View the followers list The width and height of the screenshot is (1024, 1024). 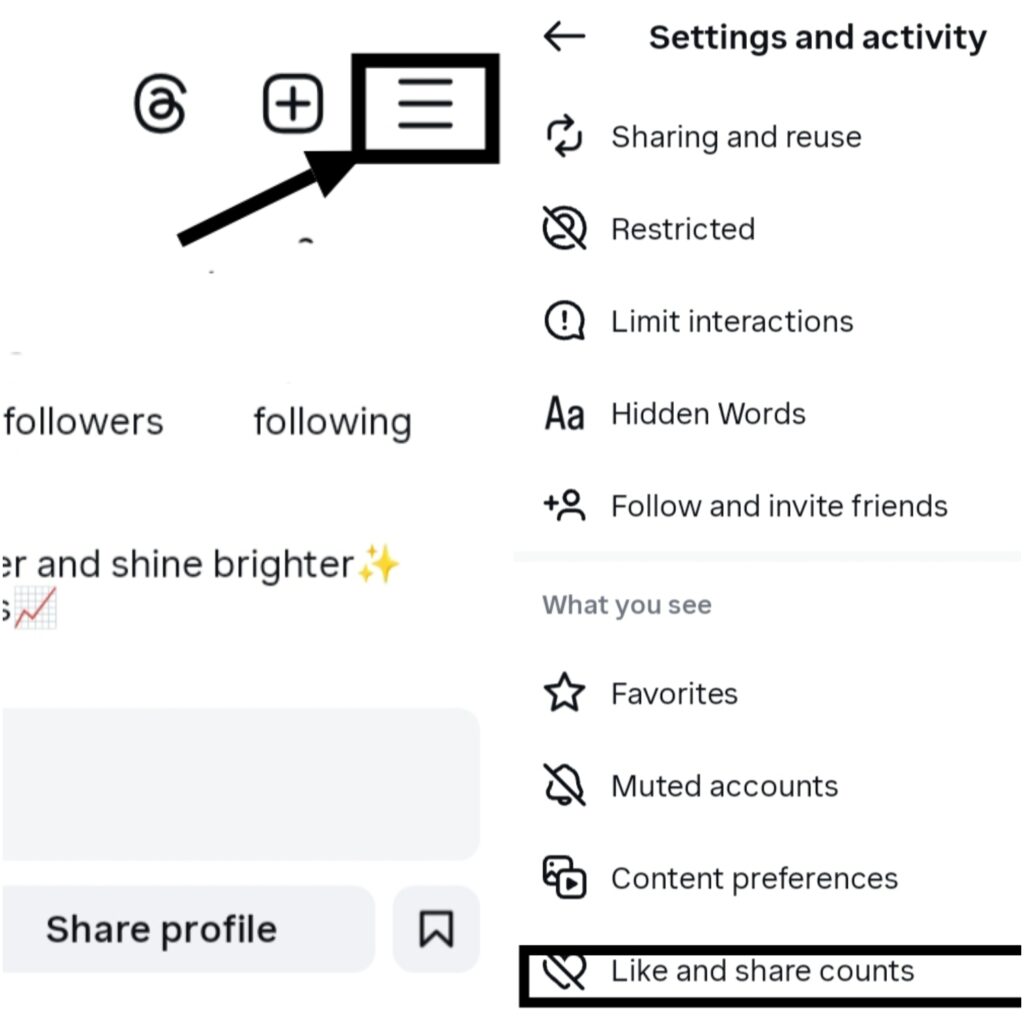tap(83, 421)
